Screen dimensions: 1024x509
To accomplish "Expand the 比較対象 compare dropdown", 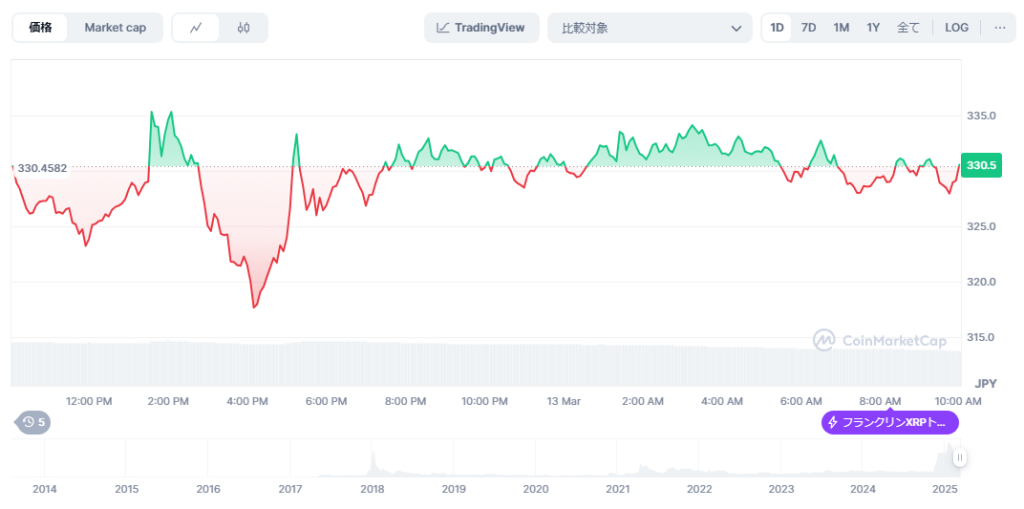I will coord(649,28).
